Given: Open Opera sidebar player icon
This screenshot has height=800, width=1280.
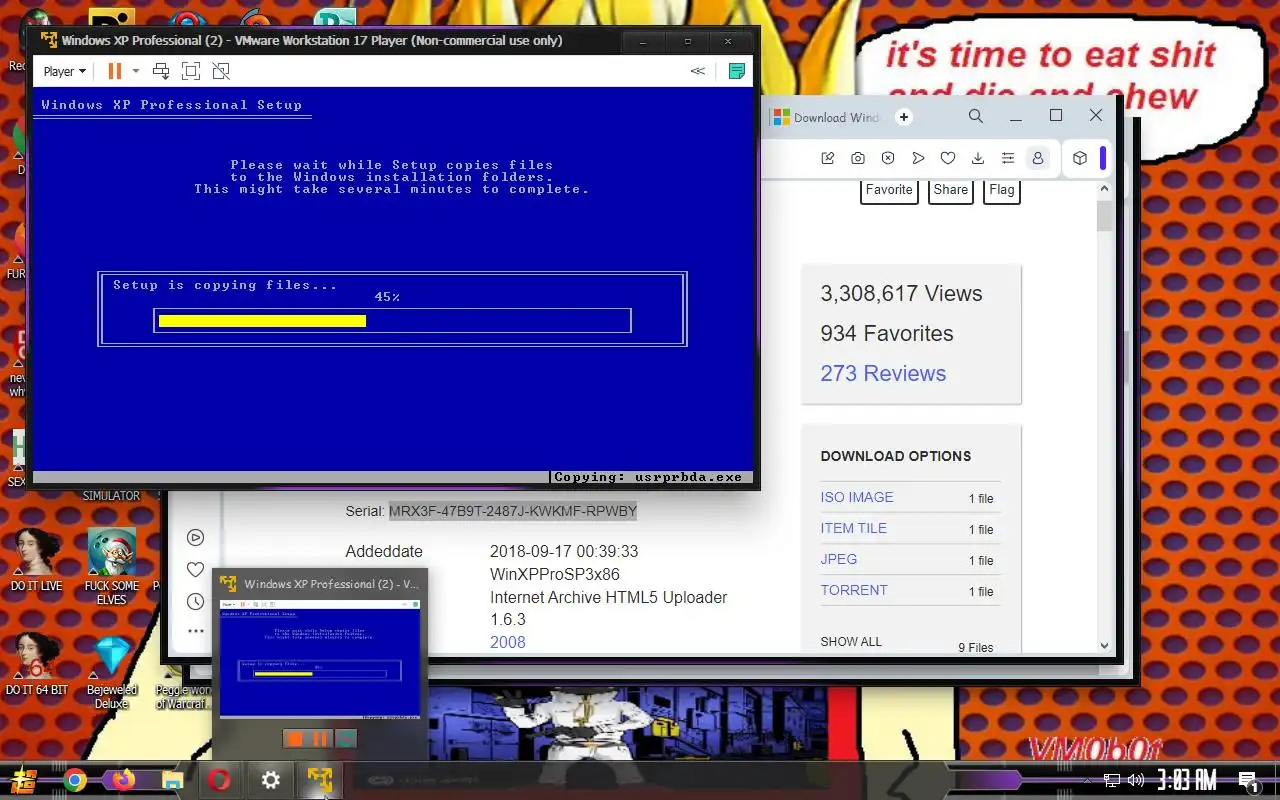Looking at the screenshot, I should pyautogui.click(x=195, y=537).
